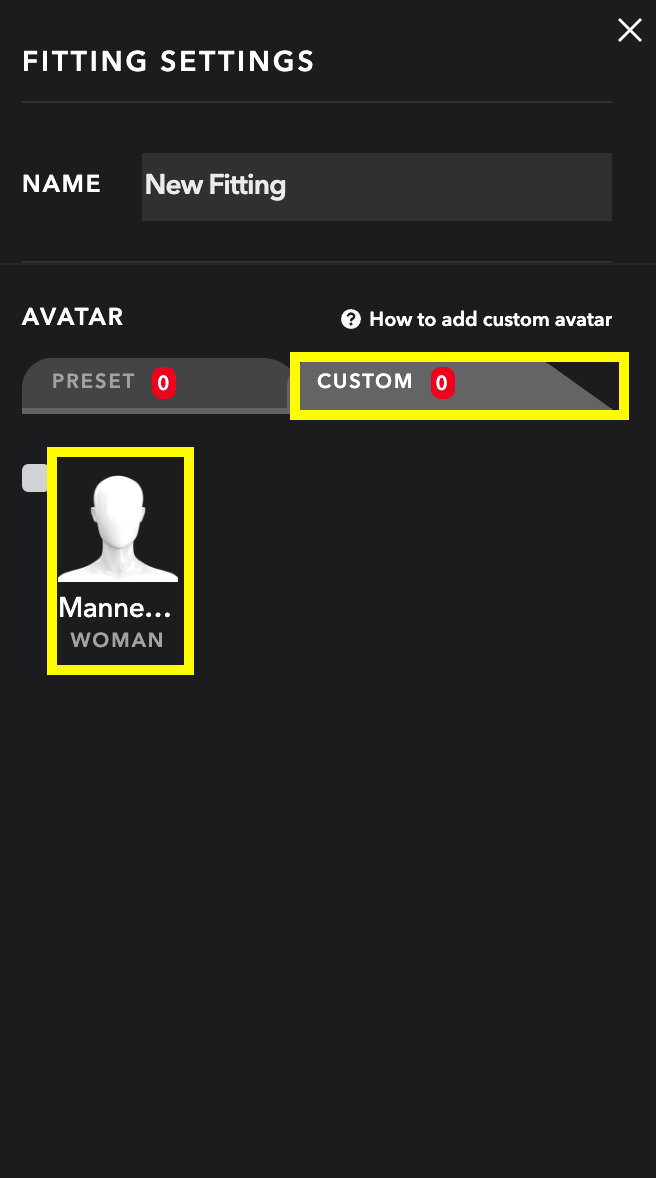
Task: Click the NAME field to rename the fitting
Action: (376, 186)
